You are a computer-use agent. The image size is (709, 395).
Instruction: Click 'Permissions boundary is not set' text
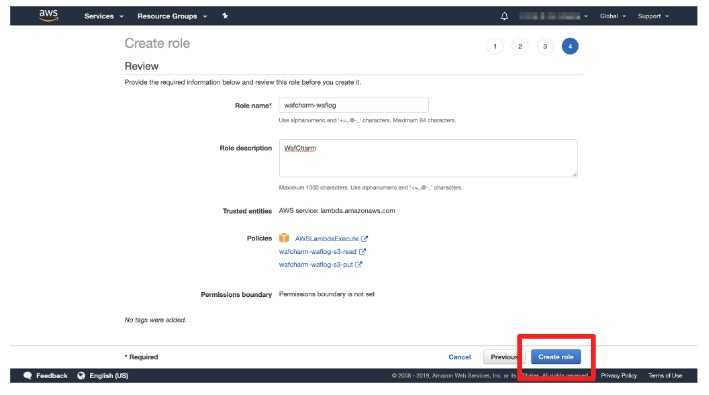[x=326, y=294]
